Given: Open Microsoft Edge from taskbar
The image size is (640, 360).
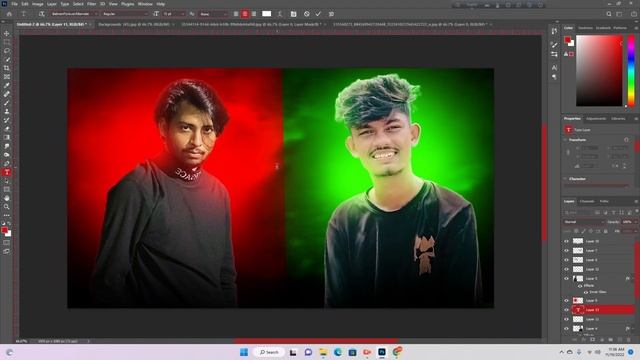Looking at the screenshot, I should click(x=338, y=352).
